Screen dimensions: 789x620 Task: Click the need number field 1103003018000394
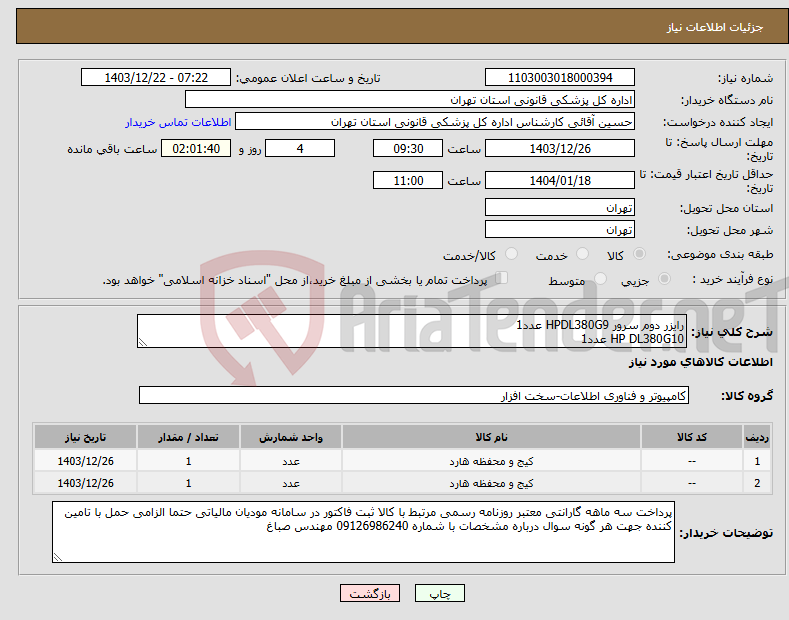pyautogui.click(x=560, y=78)
